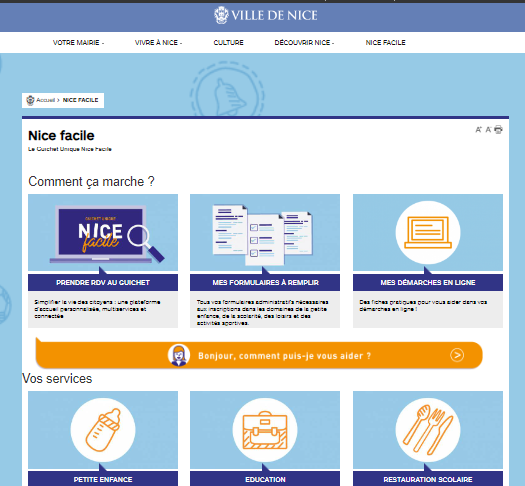Open the Nice Facile menu item
Viewport: 525px width, 486px height.
pos(385,43)
